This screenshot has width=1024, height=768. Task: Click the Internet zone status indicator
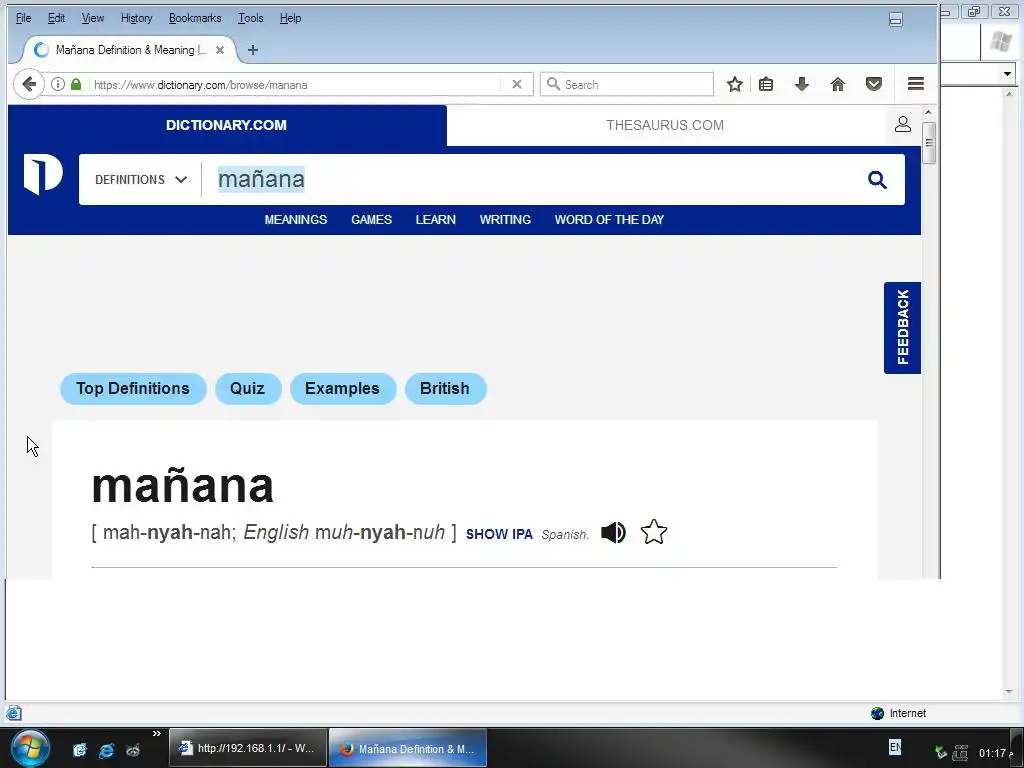[x=899, y=713]
